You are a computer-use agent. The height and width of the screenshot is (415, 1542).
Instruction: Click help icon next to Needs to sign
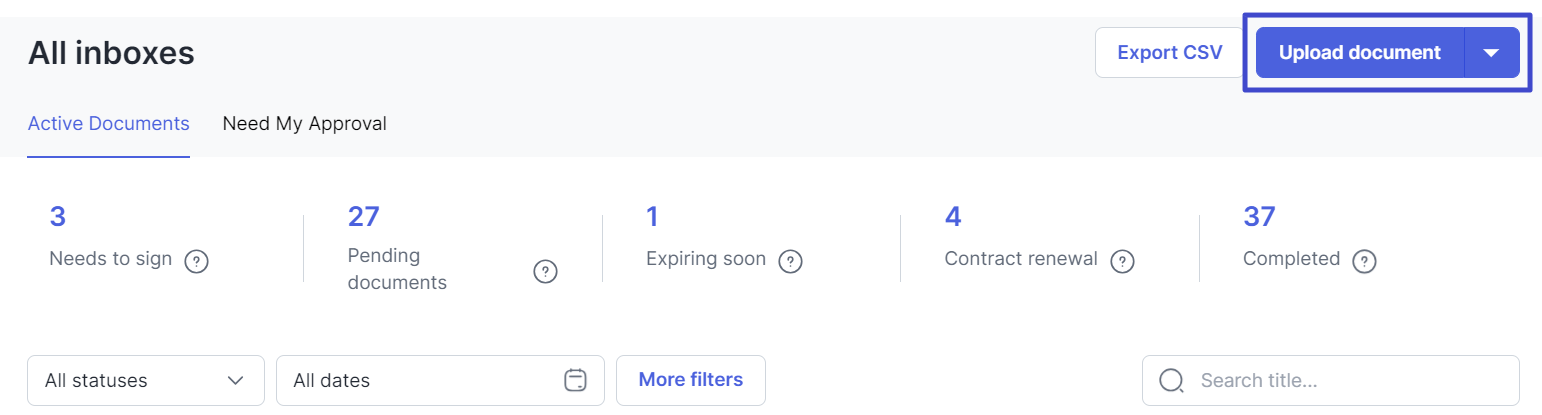[x=197, y=261]
